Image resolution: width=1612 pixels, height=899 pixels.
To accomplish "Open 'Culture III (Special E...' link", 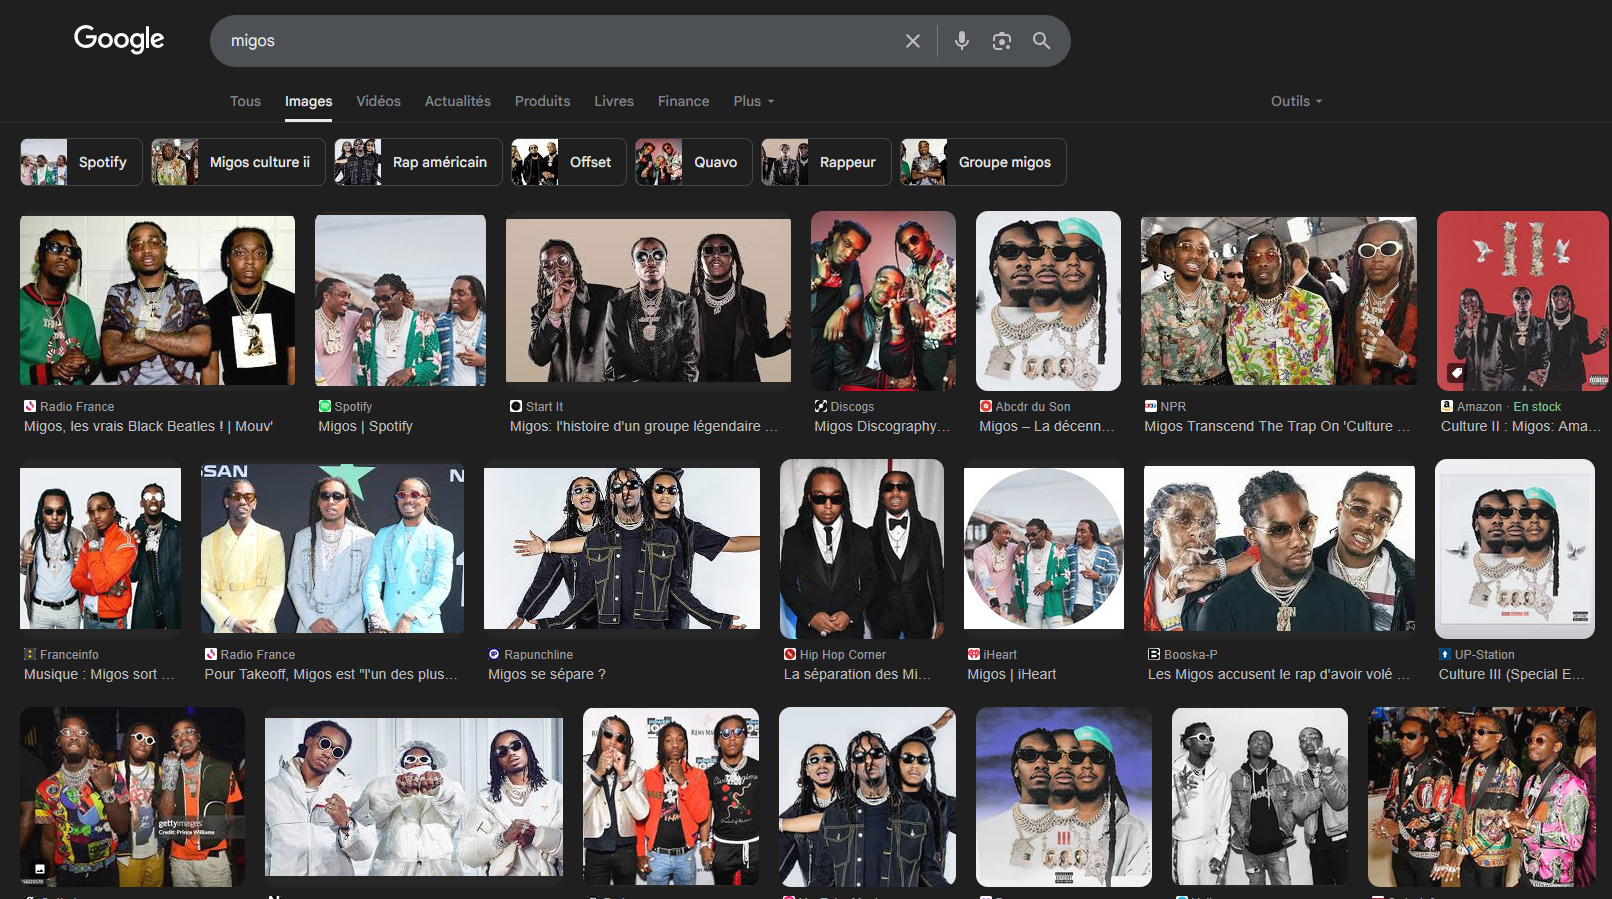I will point(1511,674).
